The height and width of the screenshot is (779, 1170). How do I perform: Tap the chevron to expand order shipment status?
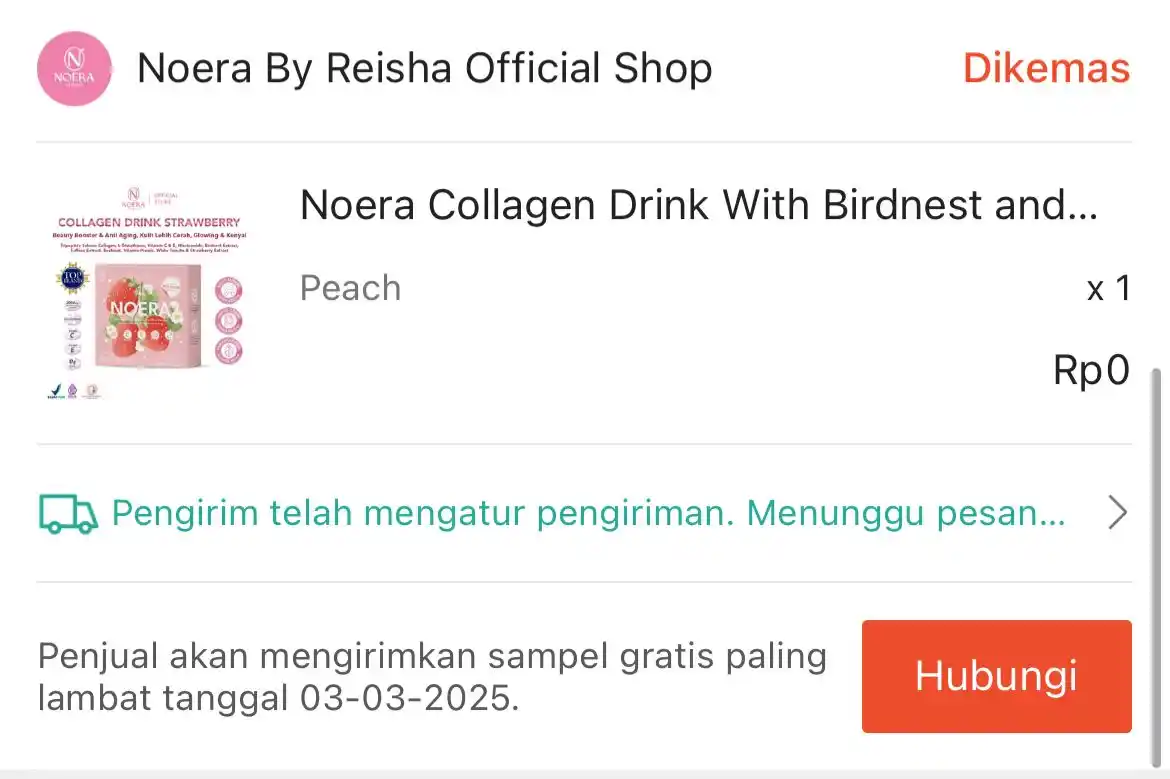coord(1117,512)
